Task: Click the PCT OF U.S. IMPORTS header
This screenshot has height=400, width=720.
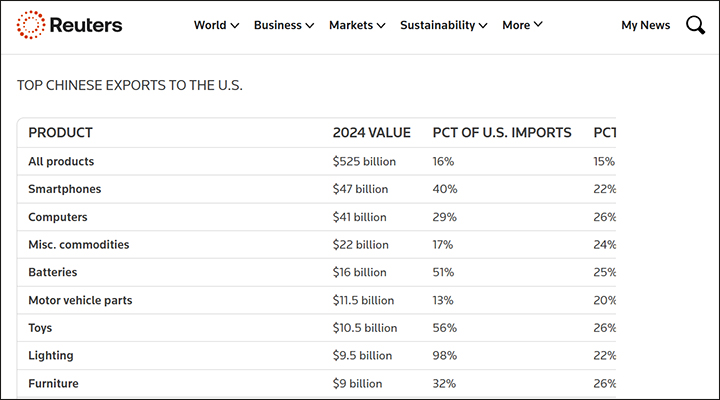Action: (x=502, y=133)
